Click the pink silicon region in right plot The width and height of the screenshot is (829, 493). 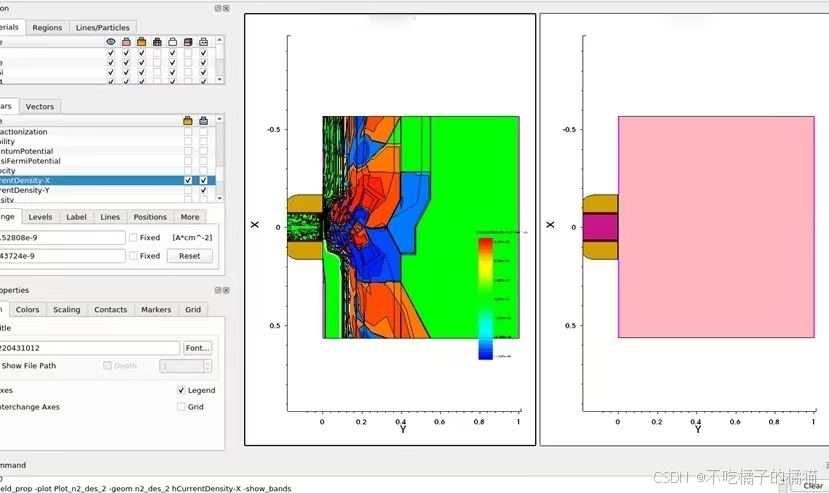coord(716,227)
